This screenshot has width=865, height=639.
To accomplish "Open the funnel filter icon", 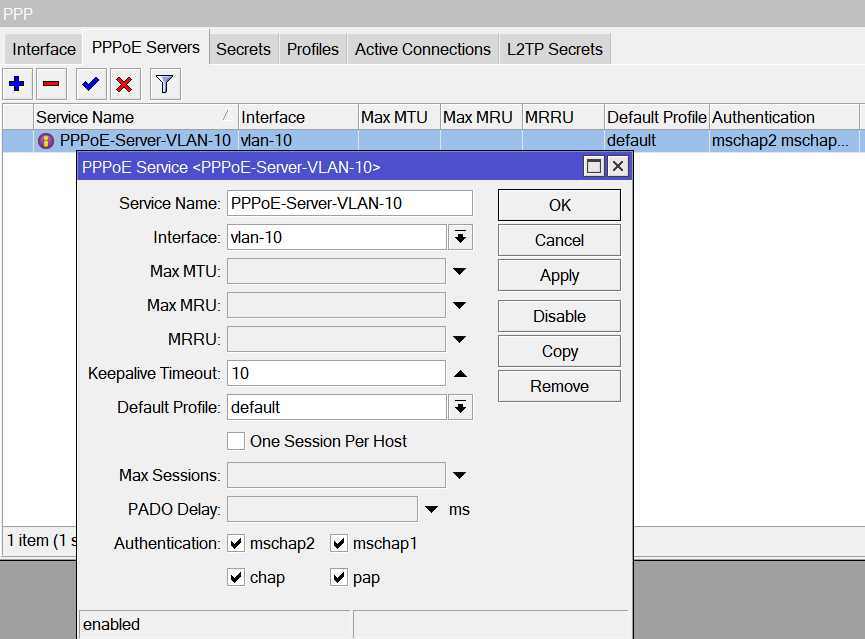I will pyautogui.click(x=165, y=84).
